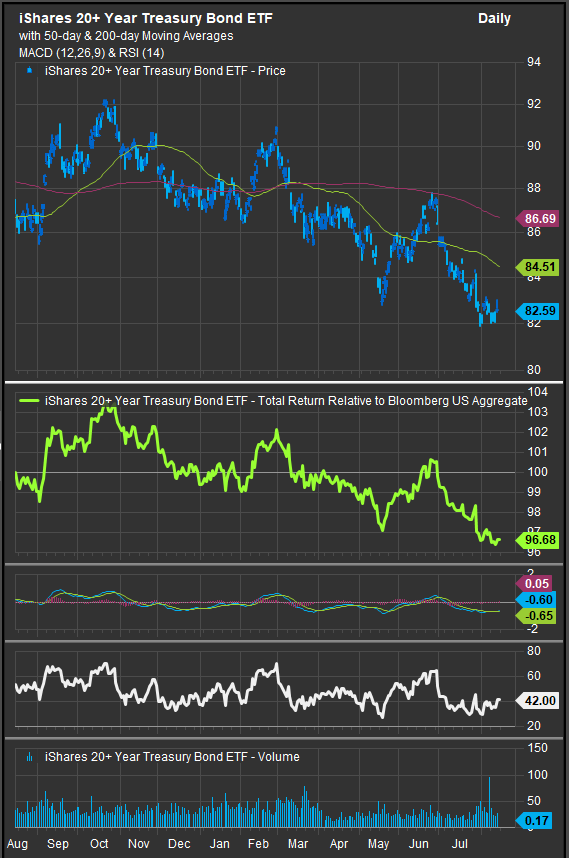Click the iShares 20+ Year Treasury Bond ETF title
This screenshot has height=858, width=569.
(146, 18)
